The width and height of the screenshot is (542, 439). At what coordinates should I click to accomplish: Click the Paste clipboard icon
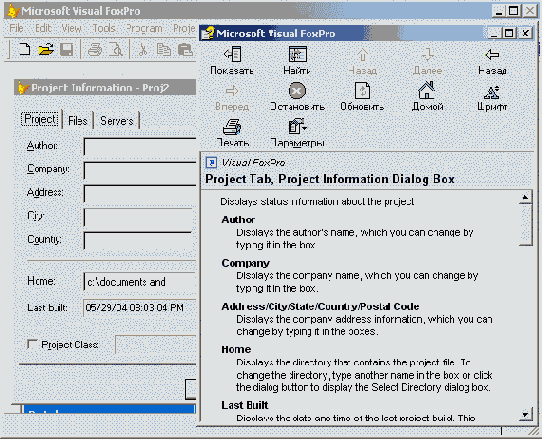[185, 49]
